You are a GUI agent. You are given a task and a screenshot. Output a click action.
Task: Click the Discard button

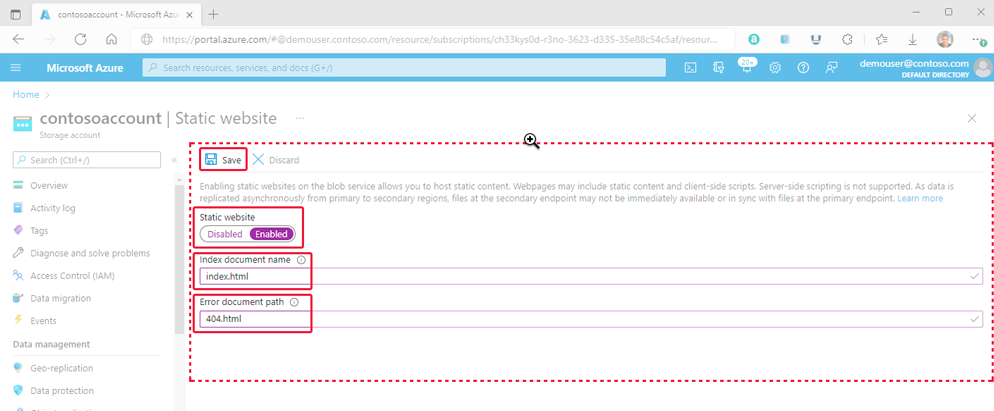tap(276, 160)
